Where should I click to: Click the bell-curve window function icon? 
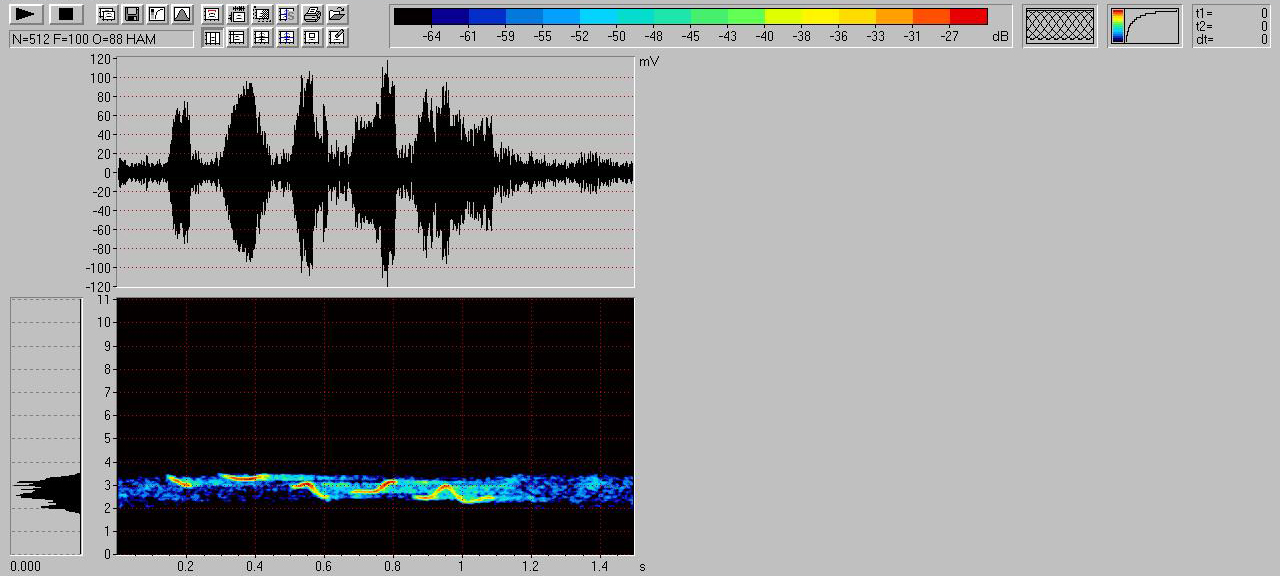click(181, 14)
